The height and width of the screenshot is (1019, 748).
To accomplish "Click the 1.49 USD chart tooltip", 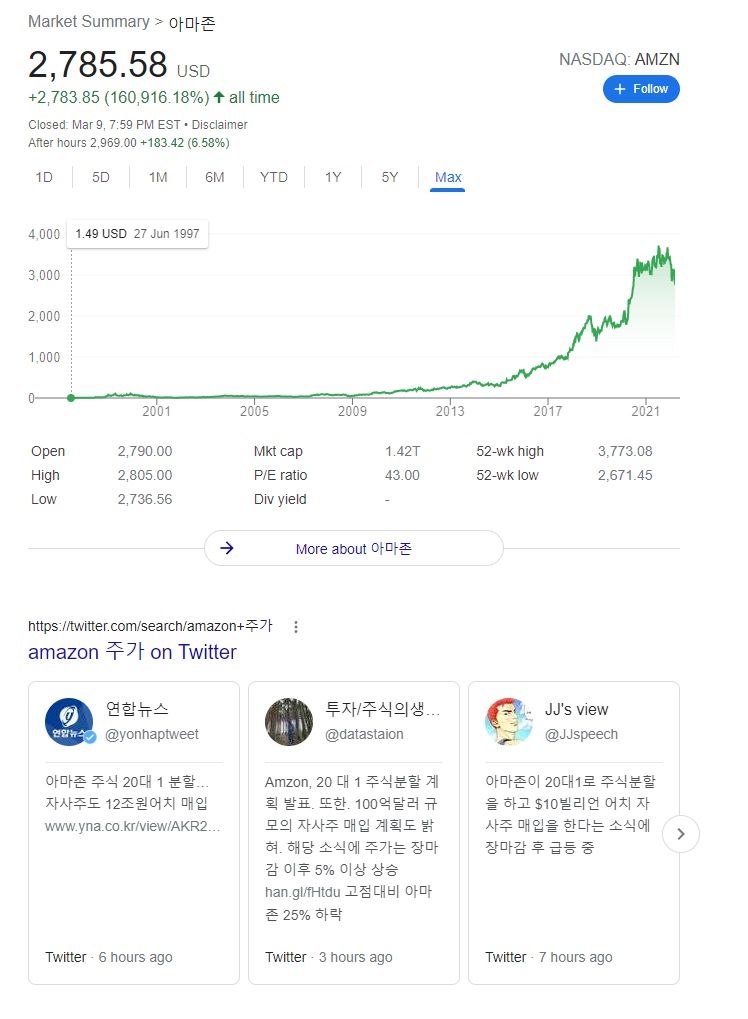I will (x=137, y=234).
